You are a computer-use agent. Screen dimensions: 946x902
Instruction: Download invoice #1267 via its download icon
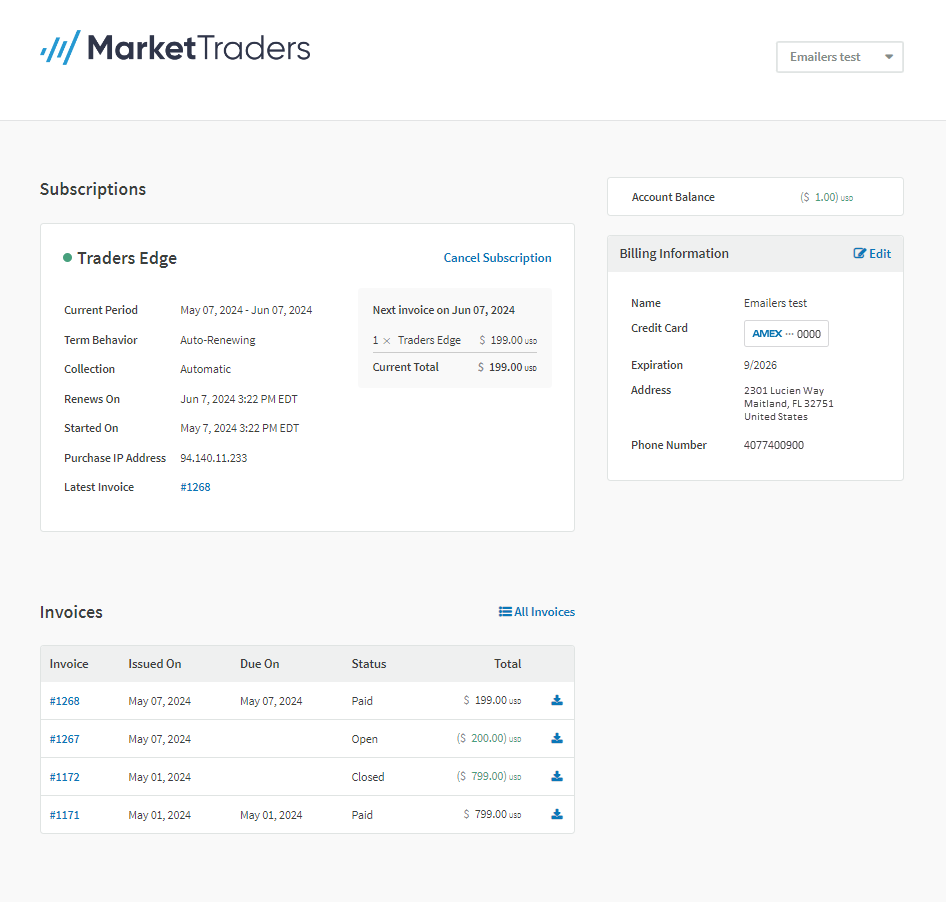click(x=557, y=738)
